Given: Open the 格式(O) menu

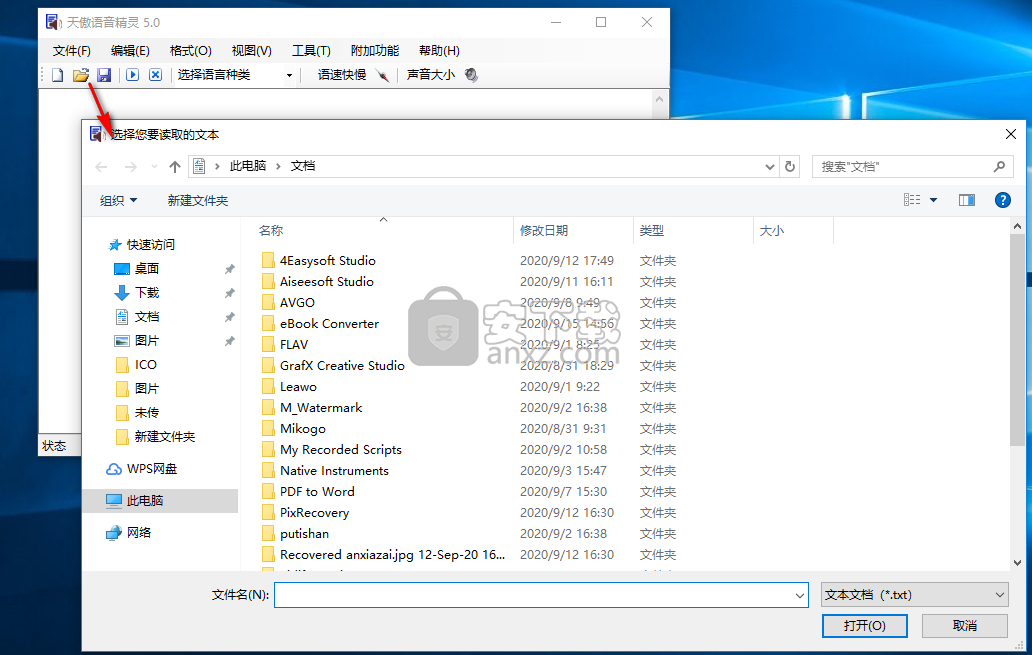Looking at the screenshot, I should [x=190, y=51].
